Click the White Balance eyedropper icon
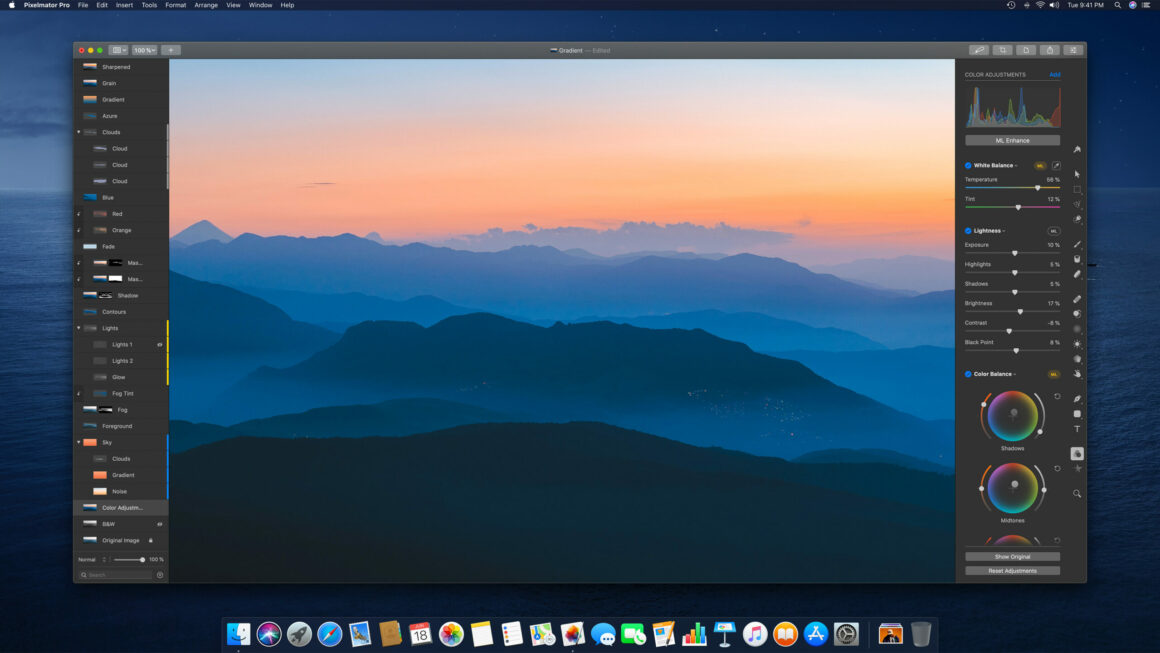The image size is (1160, 653). tap(1056, 165)
